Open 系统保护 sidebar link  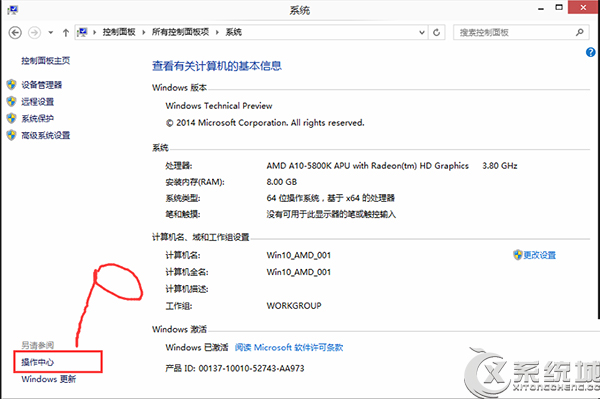[x=38, y=119]
